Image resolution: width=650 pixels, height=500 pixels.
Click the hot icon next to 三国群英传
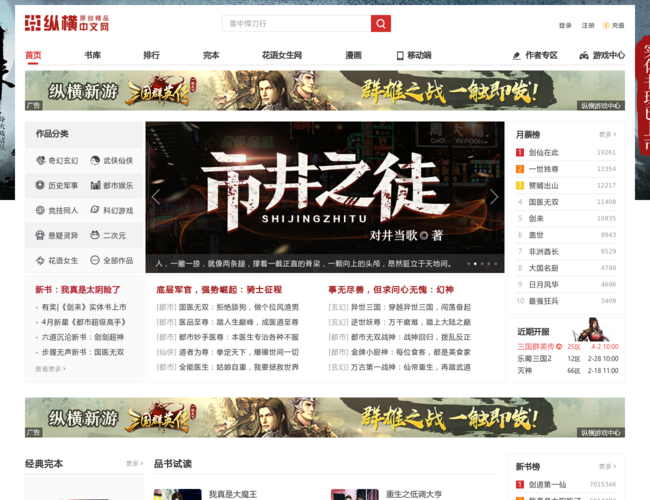point(559,347)
